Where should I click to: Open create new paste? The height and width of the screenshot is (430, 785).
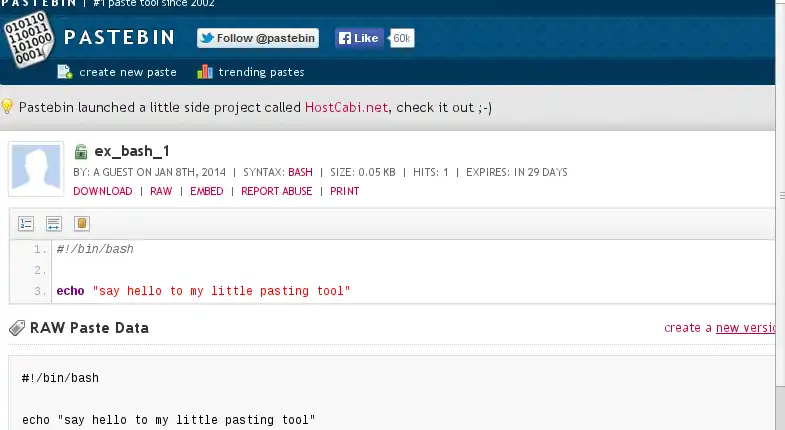128,72
